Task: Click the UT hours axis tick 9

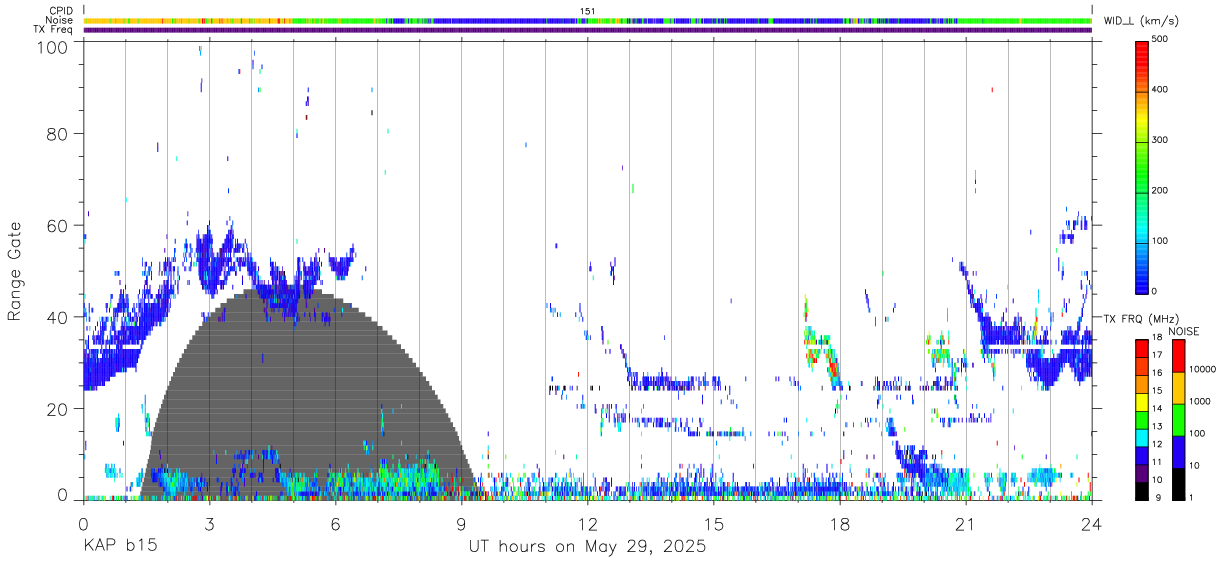Action: pyautogui.click(x=461, y=524)
